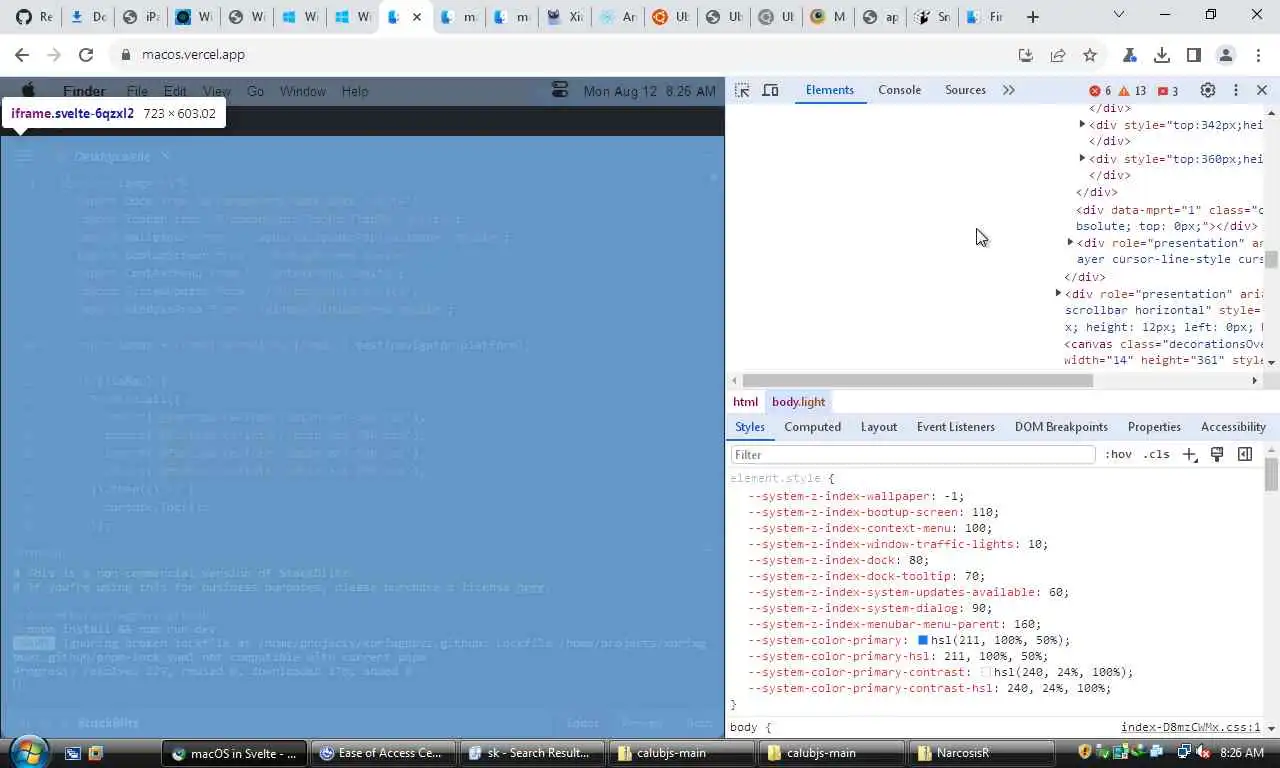Open the macOS File menu
This screenshot has width=1280, height=768.
click(x=137, y=91)
